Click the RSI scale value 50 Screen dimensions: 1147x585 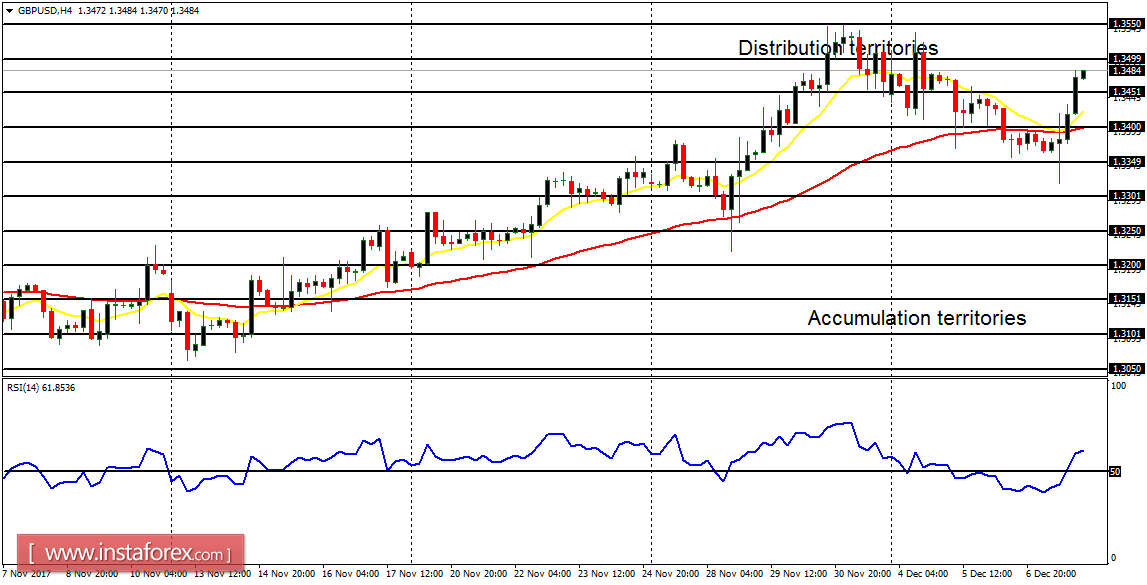pos(1116,472)
